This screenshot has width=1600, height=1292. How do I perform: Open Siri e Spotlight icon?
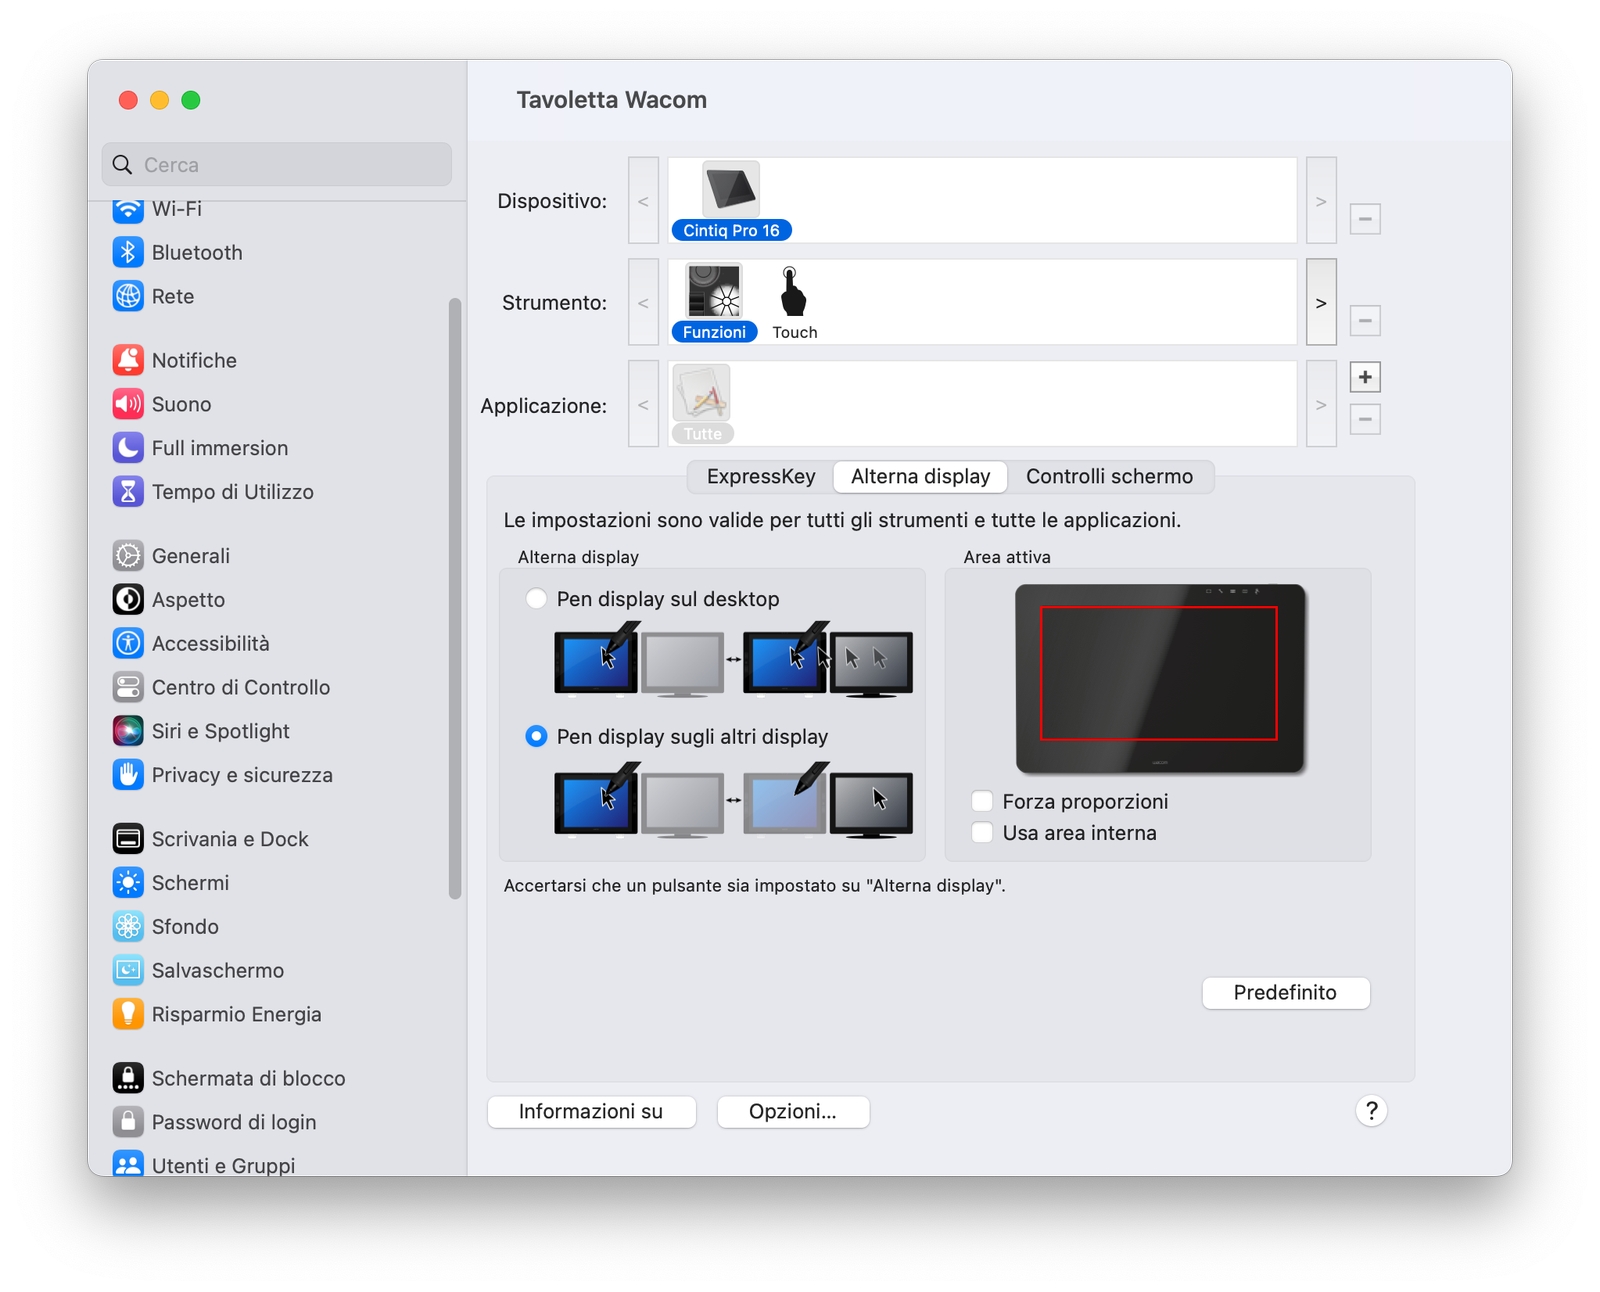(128, 731)
